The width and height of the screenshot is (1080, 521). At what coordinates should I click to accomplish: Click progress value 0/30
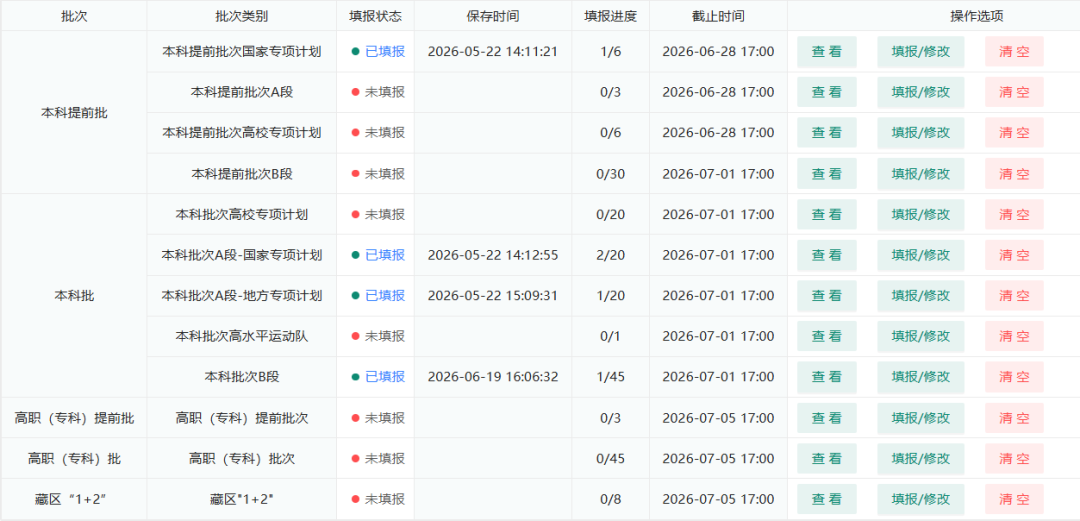point(610,174)
